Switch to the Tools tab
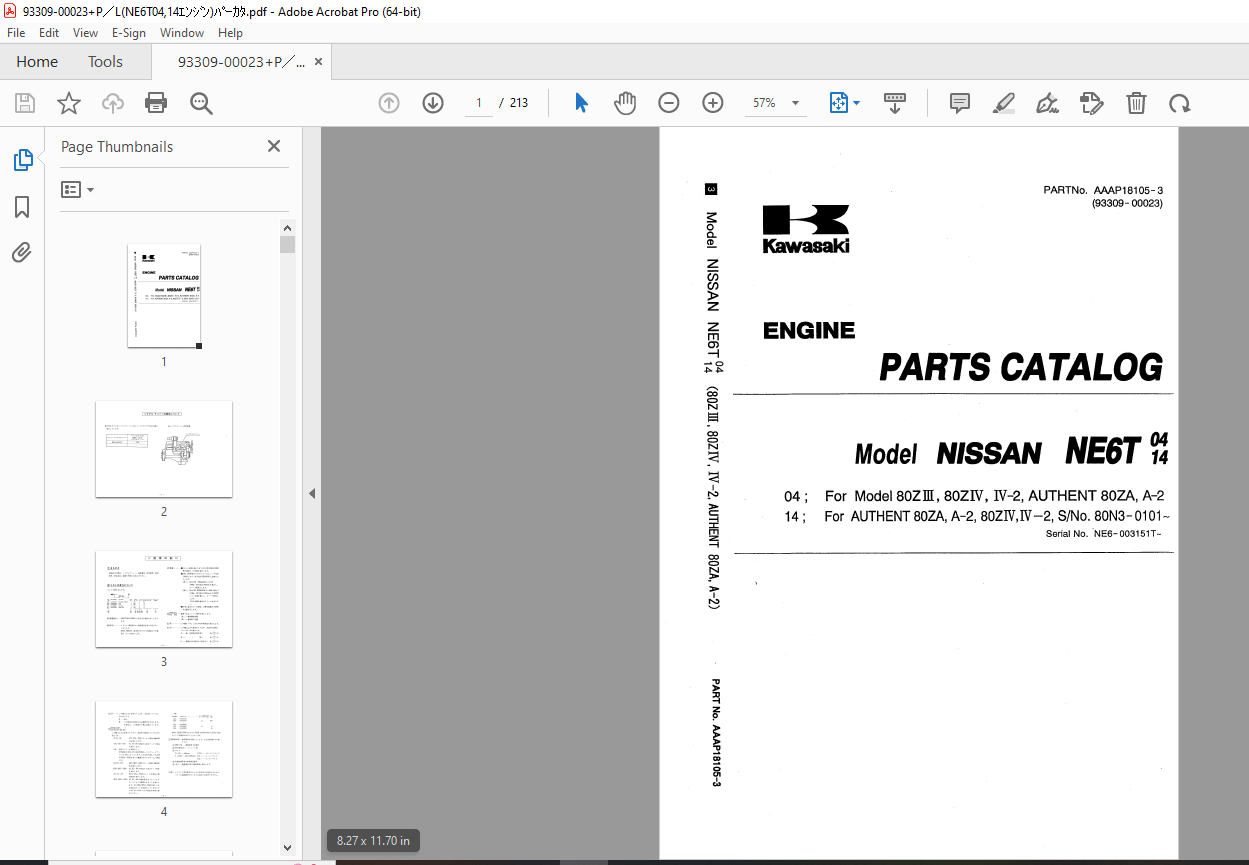The image size is (1249, 865). click(x=105, y=62)
